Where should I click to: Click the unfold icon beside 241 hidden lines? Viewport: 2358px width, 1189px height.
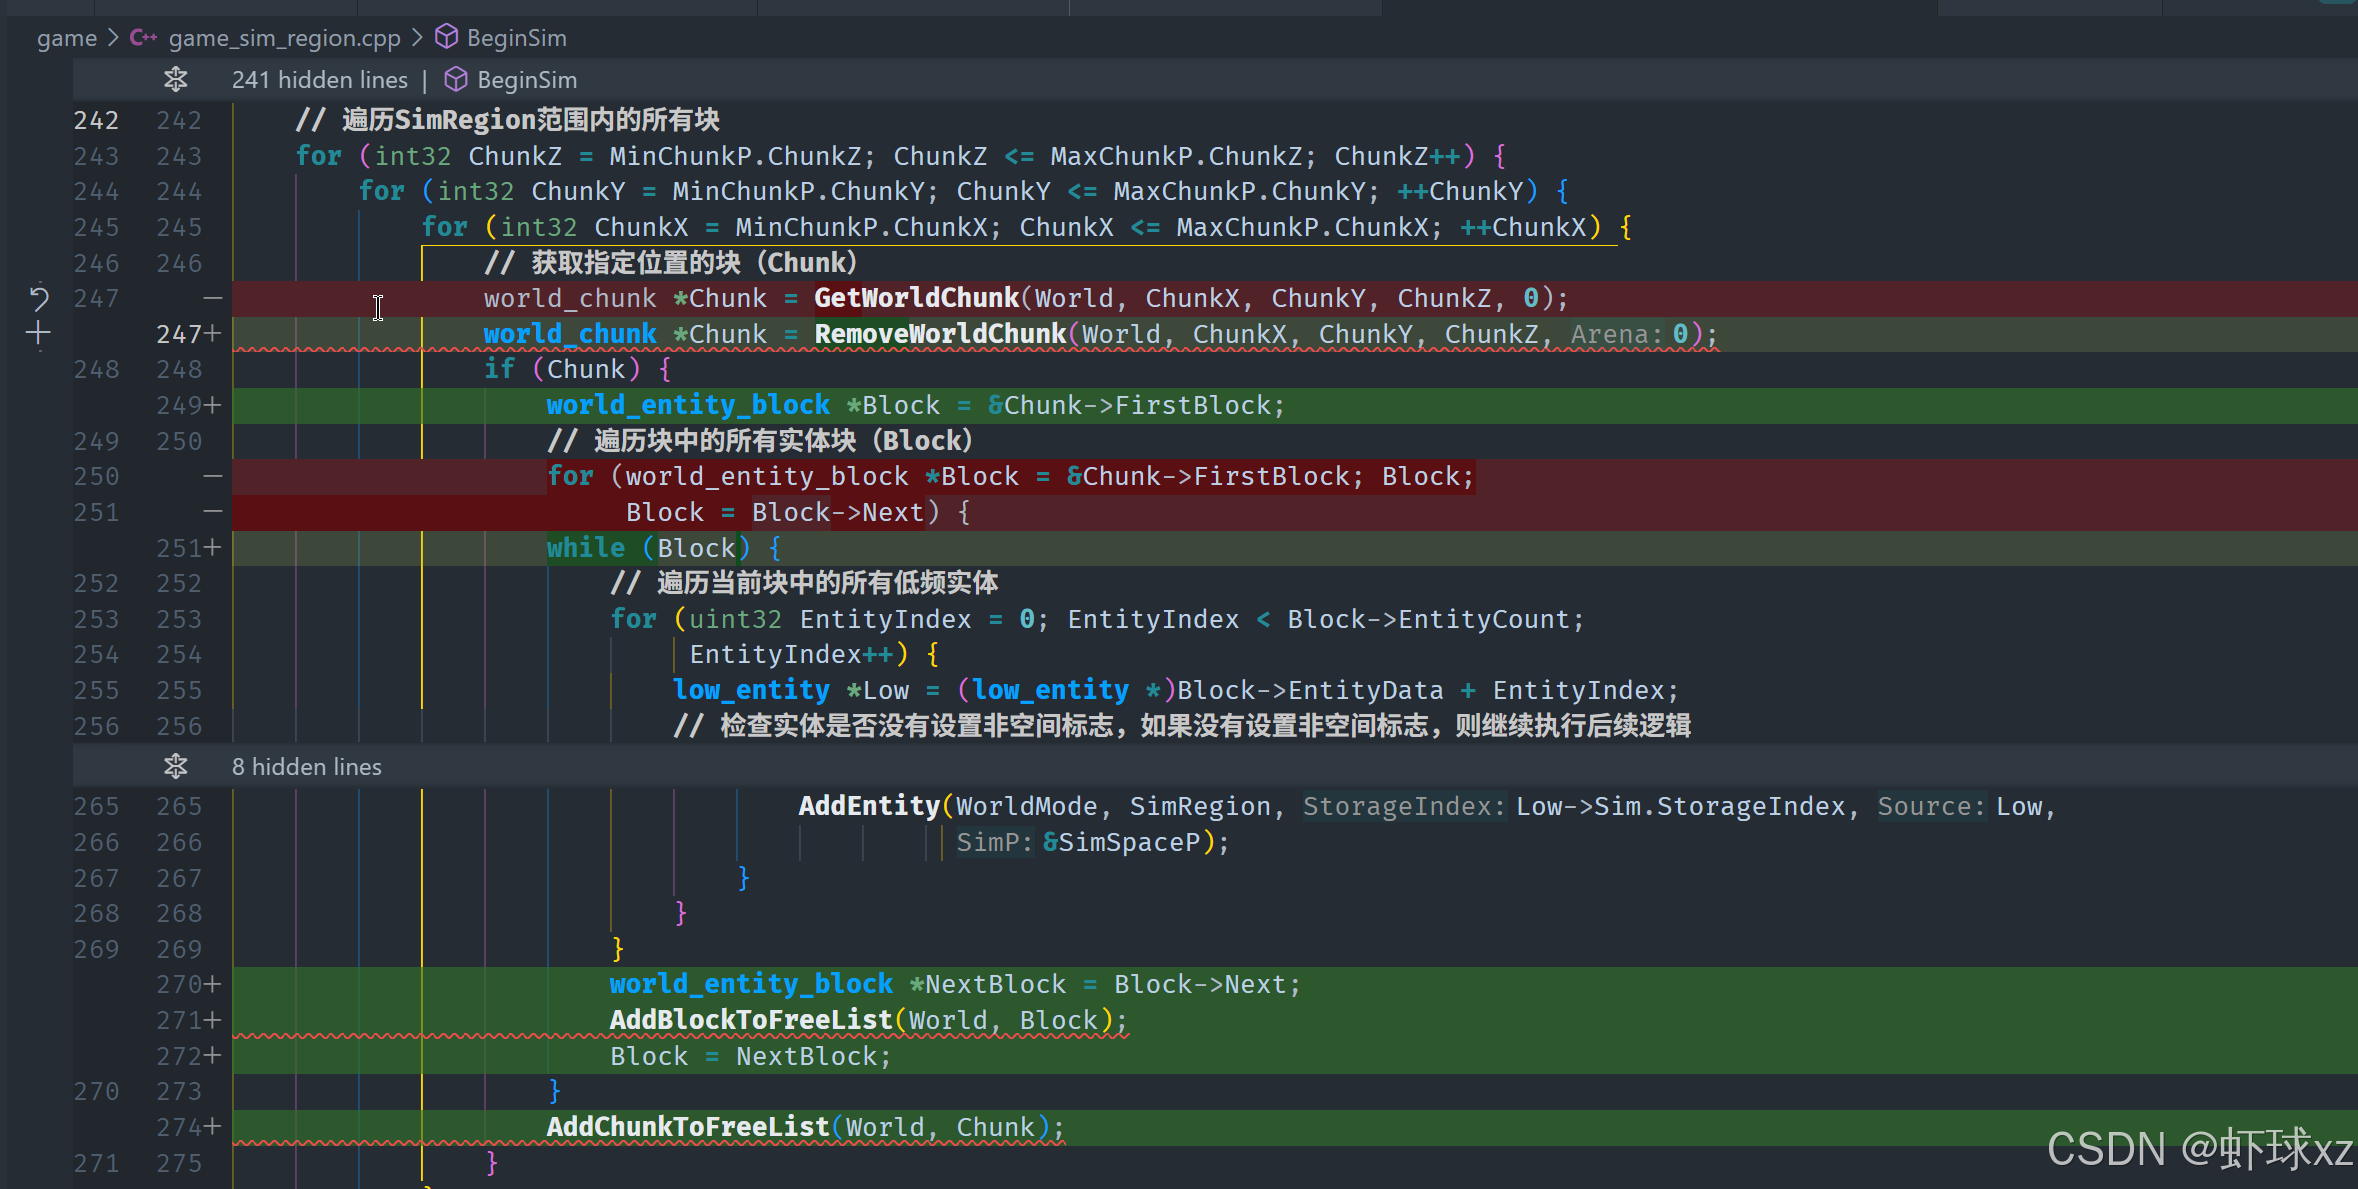point(176,79)
